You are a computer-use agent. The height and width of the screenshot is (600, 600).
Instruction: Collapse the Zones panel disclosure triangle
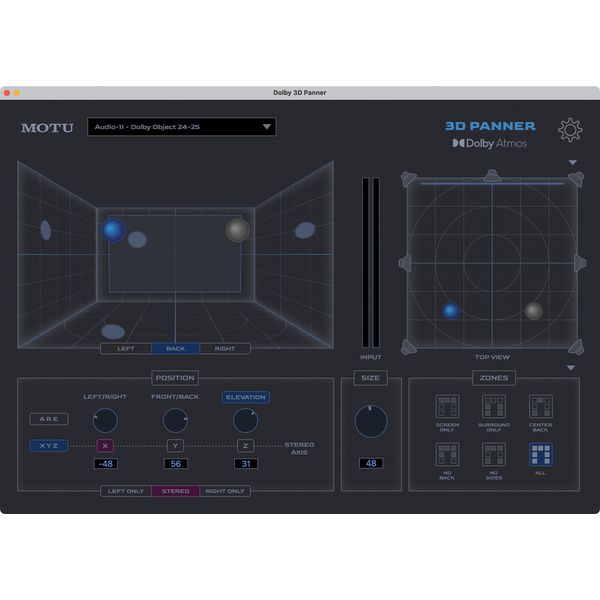click(571, 368)
